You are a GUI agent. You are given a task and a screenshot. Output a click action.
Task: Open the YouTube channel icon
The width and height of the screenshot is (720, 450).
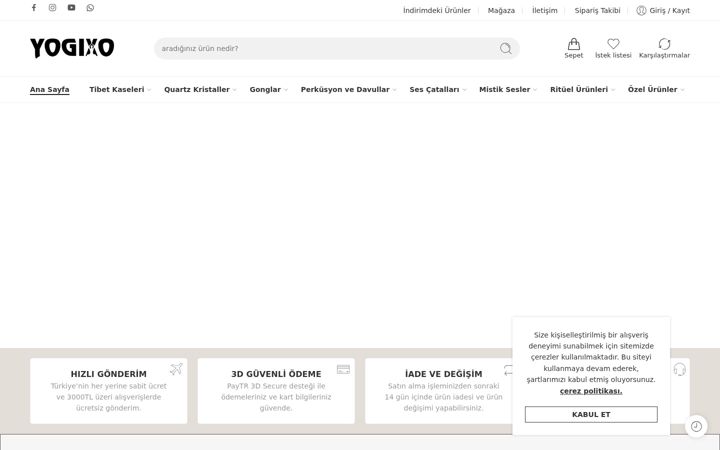pos(71,8)
